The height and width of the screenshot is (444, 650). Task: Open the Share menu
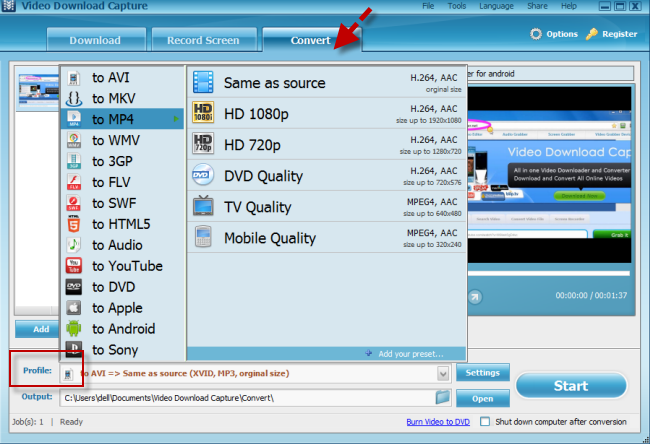pyautogui.click(x=537, y=6)
